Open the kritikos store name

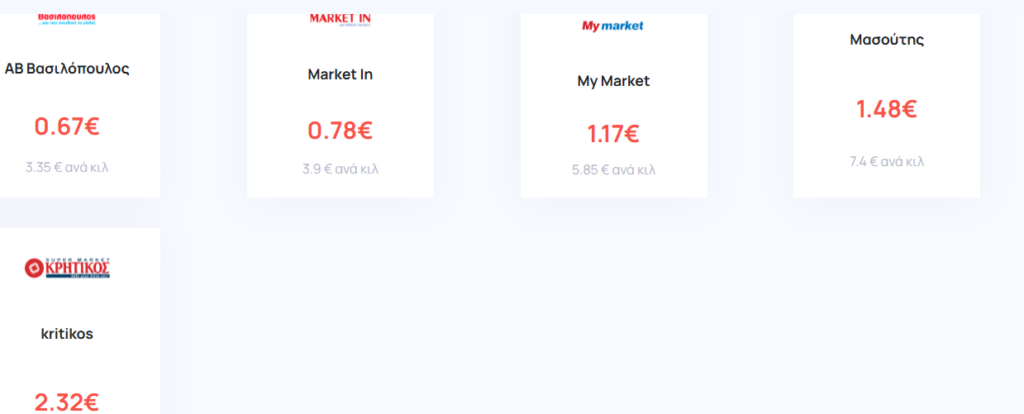(67, 334)
